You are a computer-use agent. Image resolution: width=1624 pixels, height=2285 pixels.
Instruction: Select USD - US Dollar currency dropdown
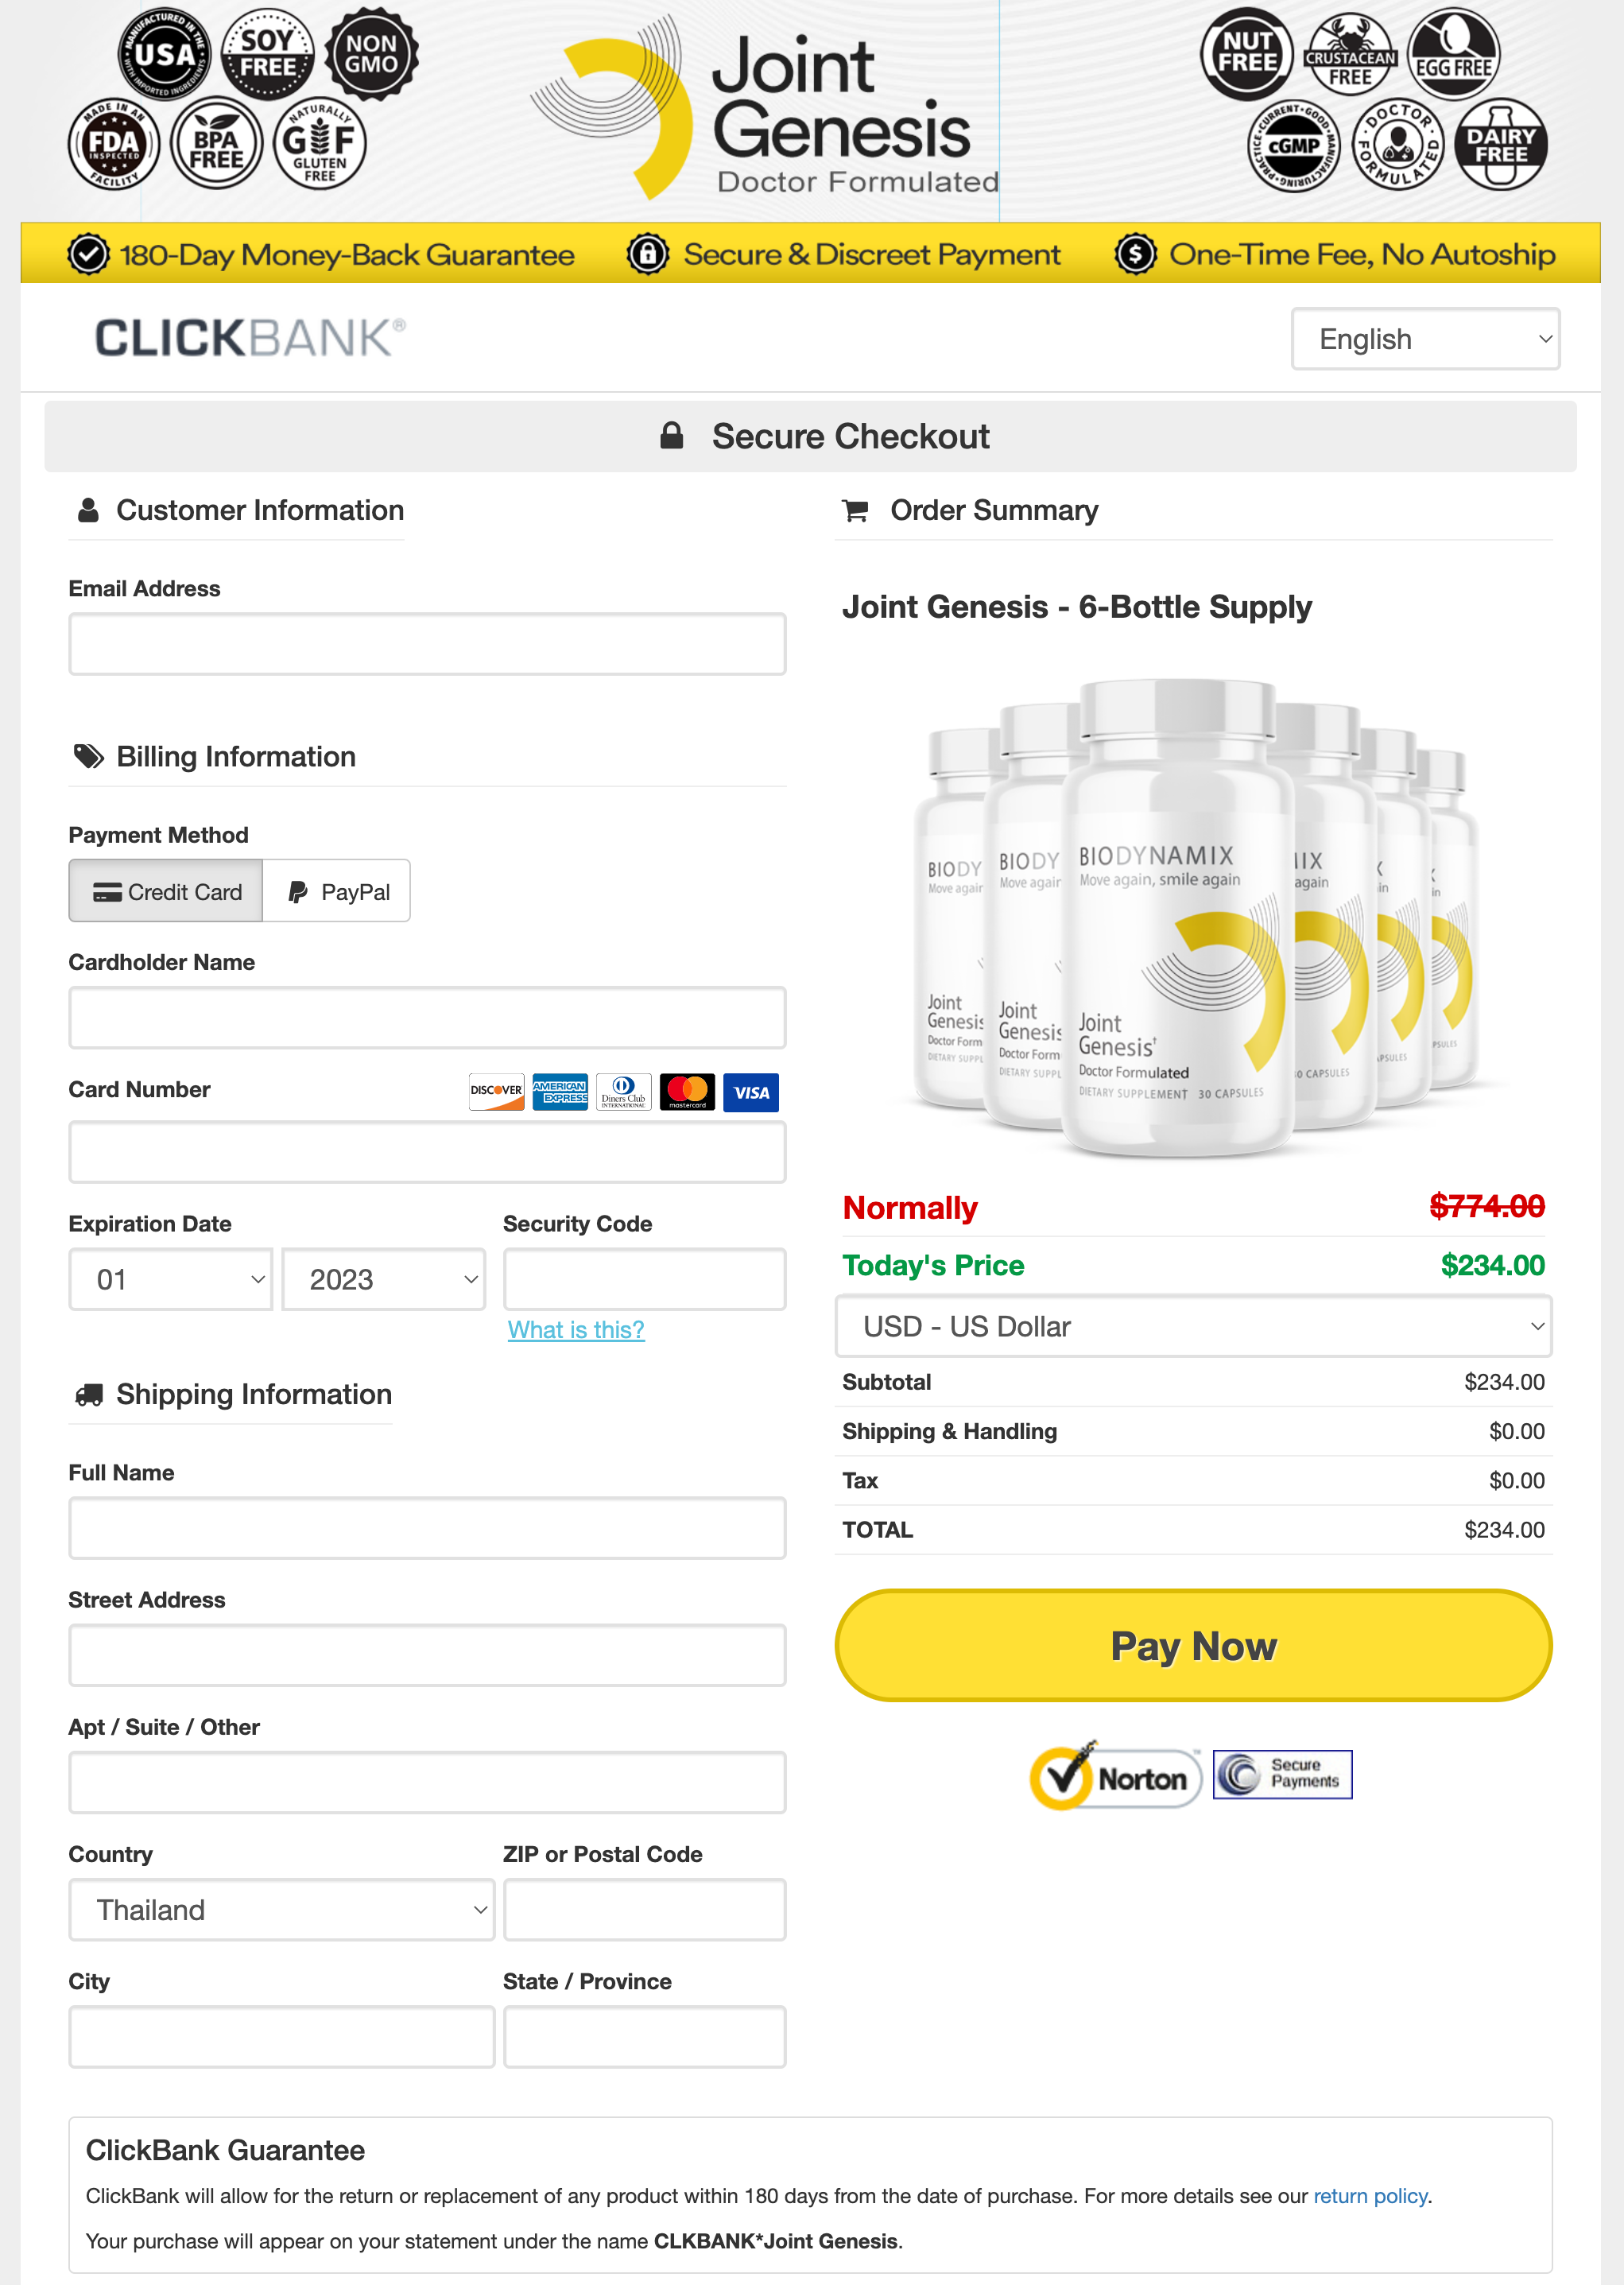click(x=1196, y=1325)
